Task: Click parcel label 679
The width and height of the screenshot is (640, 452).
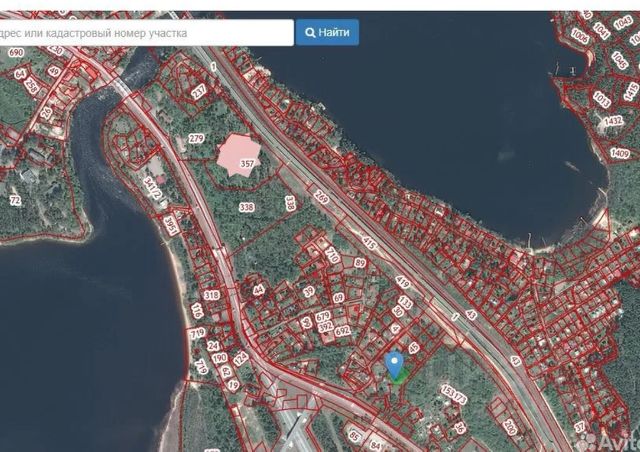Action: tap(322, 316)
